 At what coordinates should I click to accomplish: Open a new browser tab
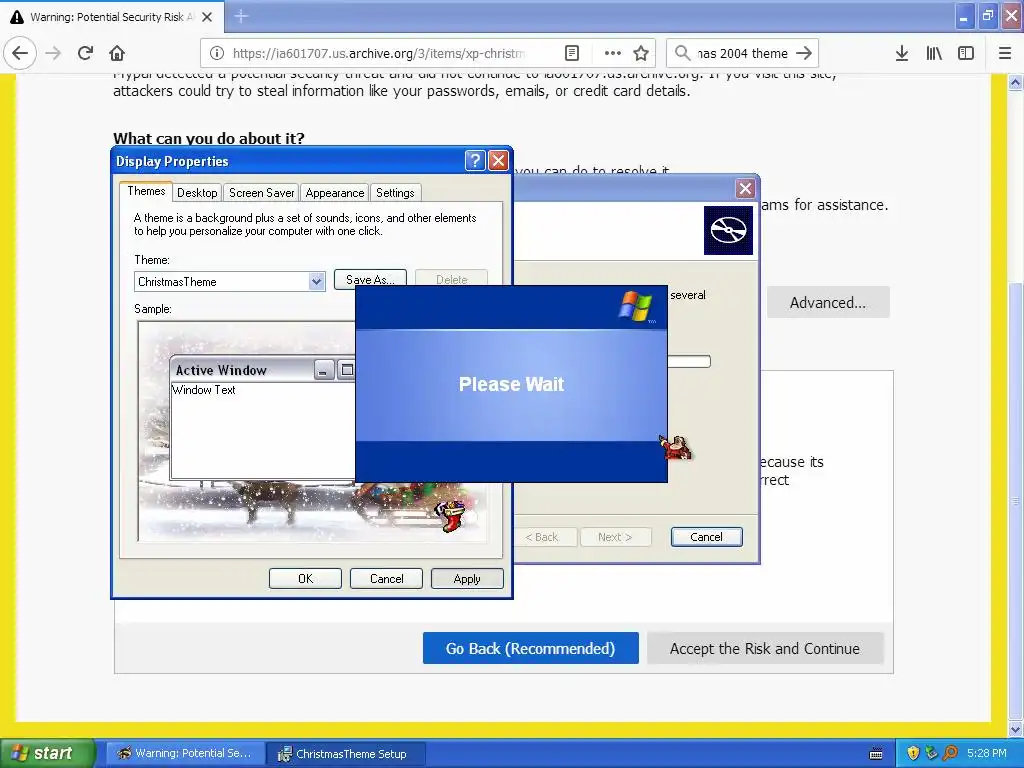tap(241, 16)
